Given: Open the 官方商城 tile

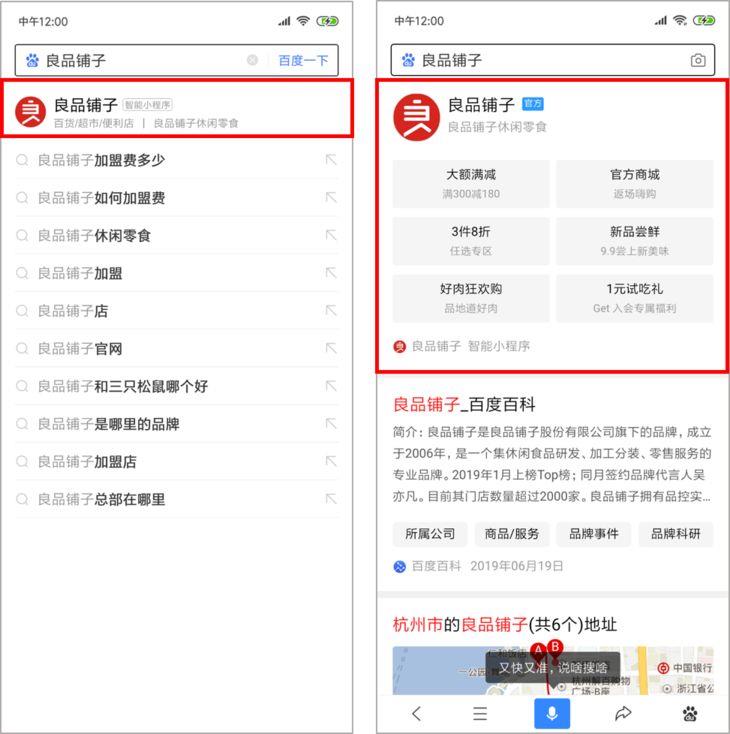Looking at the screenshot, I should point(634,184).
